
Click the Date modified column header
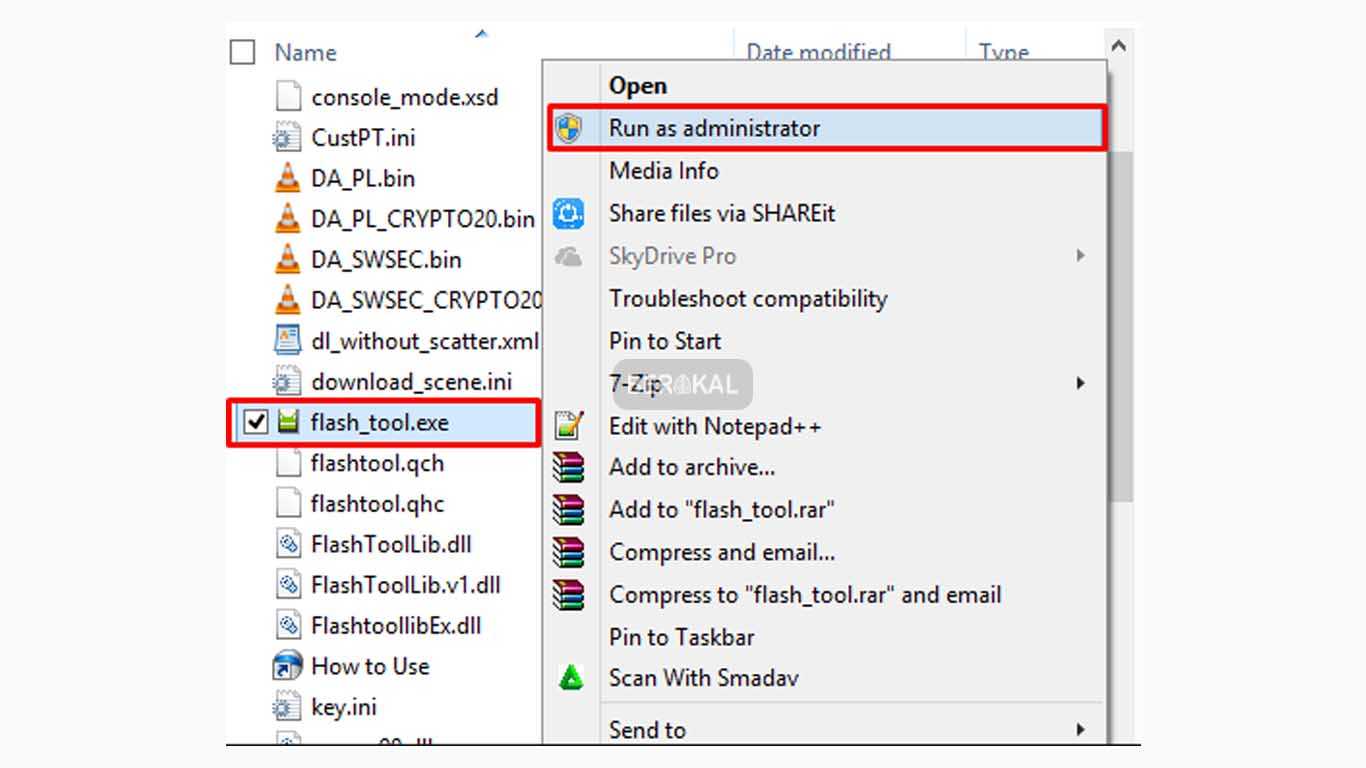[818, 52]
